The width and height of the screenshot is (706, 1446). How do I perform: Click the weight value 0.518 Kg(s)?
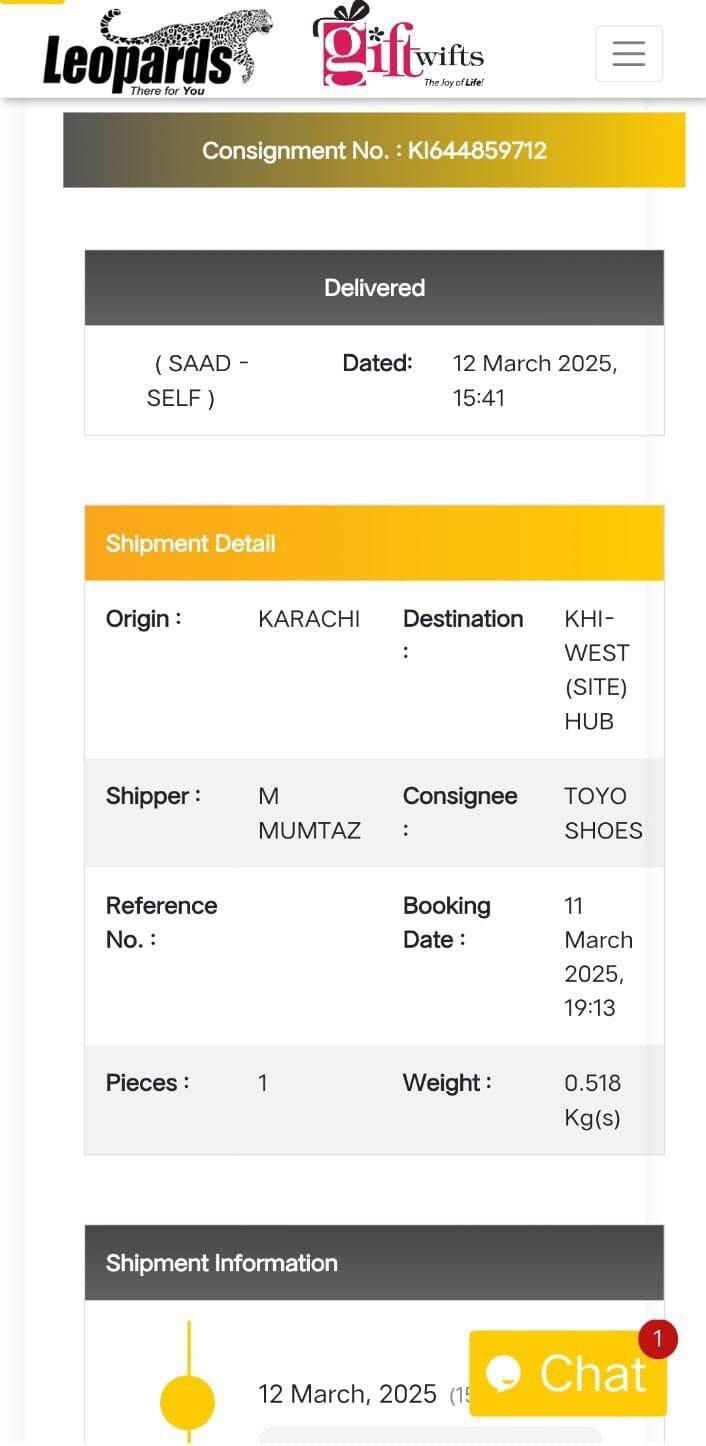pyautogui.click(x=592, y=1100)
